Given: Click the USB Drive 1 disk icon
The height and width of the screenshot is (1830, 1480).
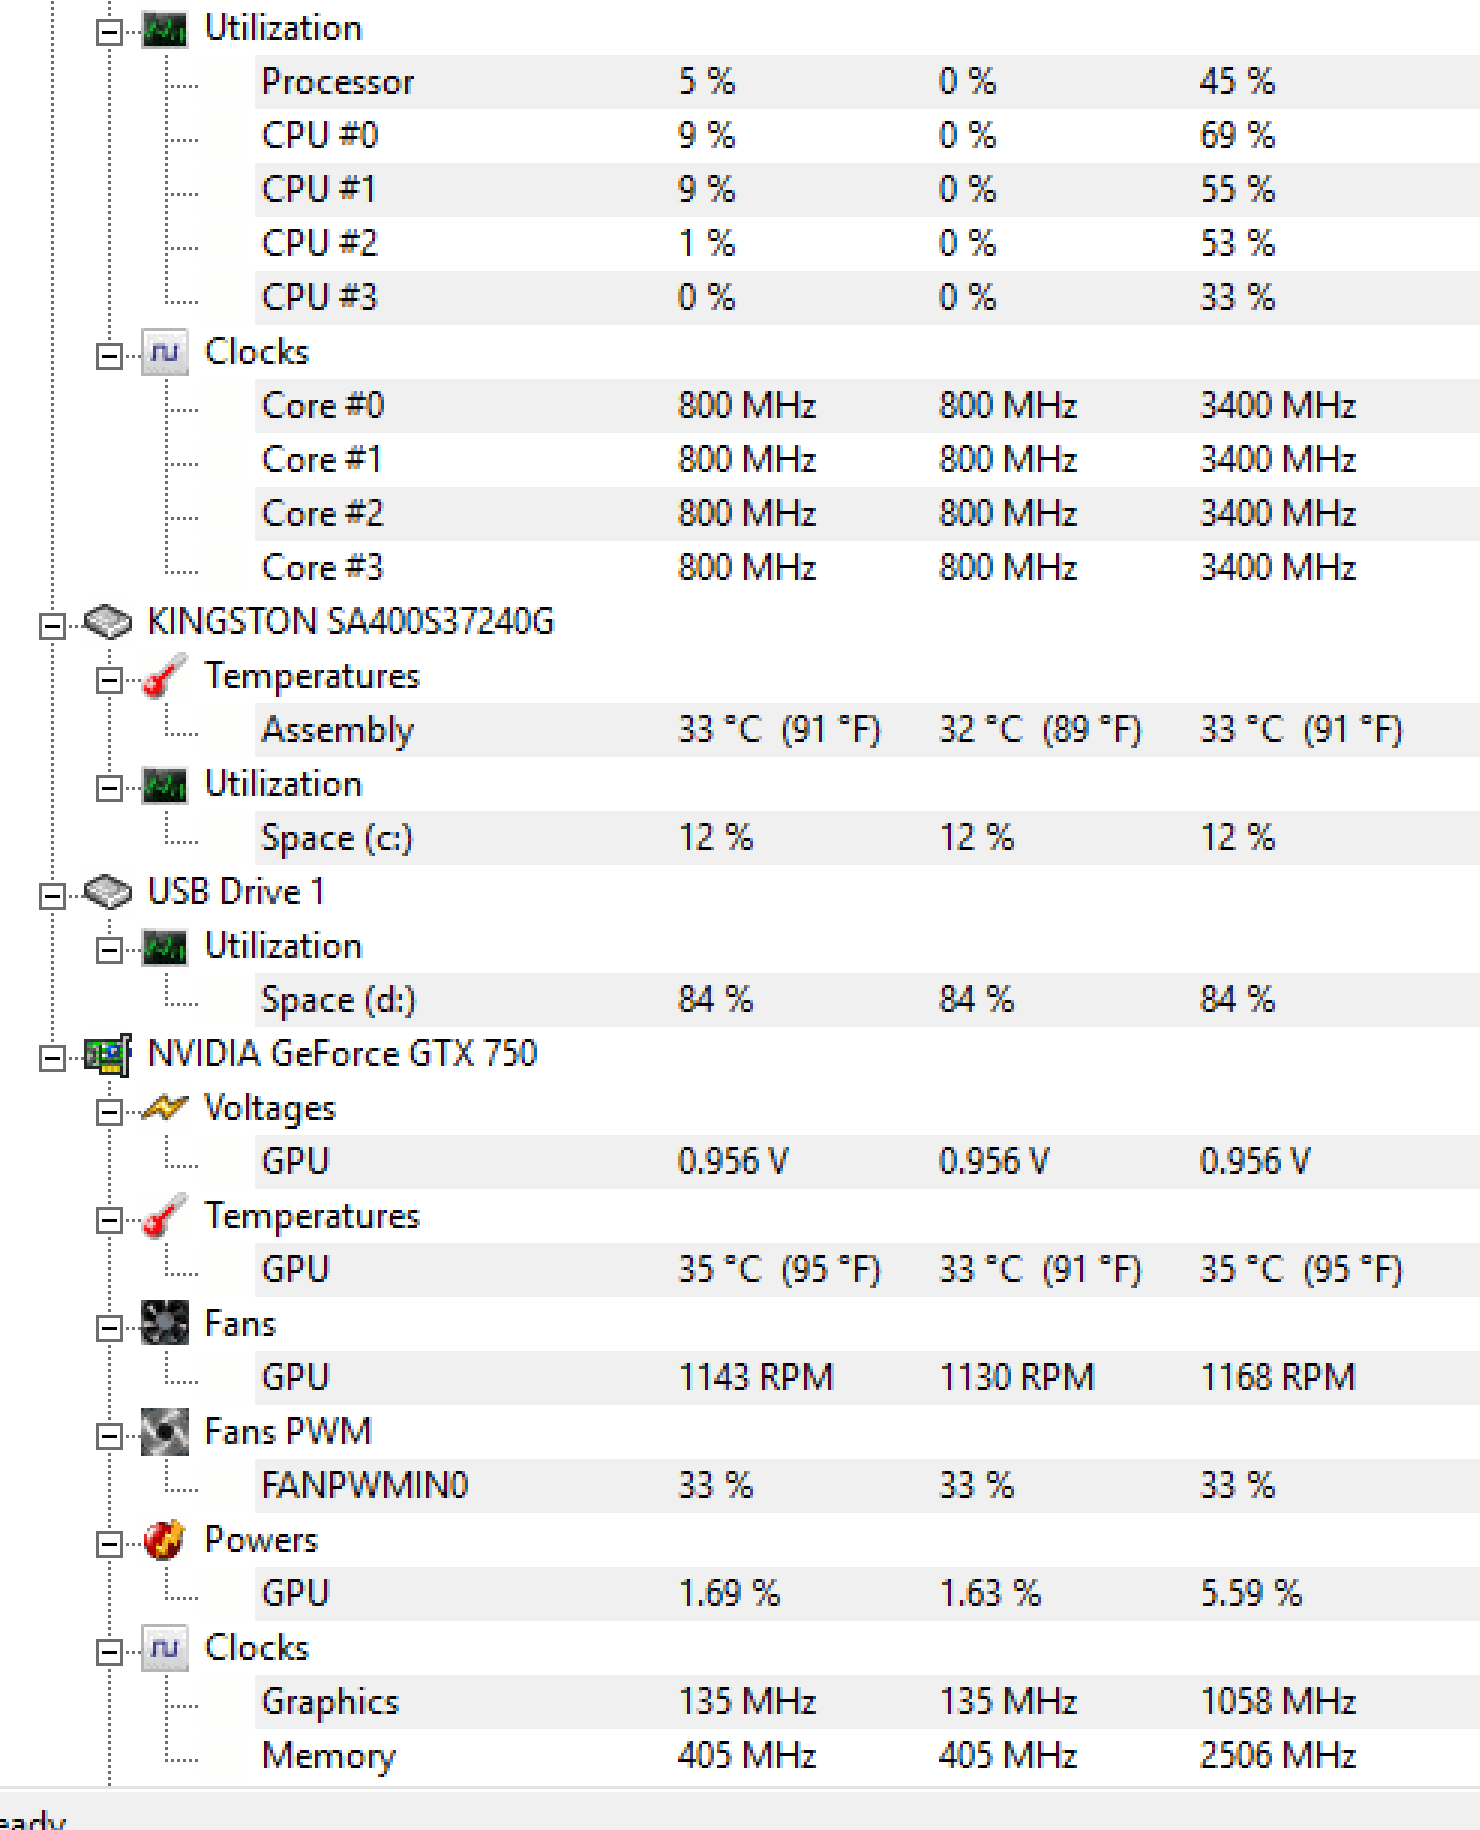Looking at the screenshot, I should [107, 892].
